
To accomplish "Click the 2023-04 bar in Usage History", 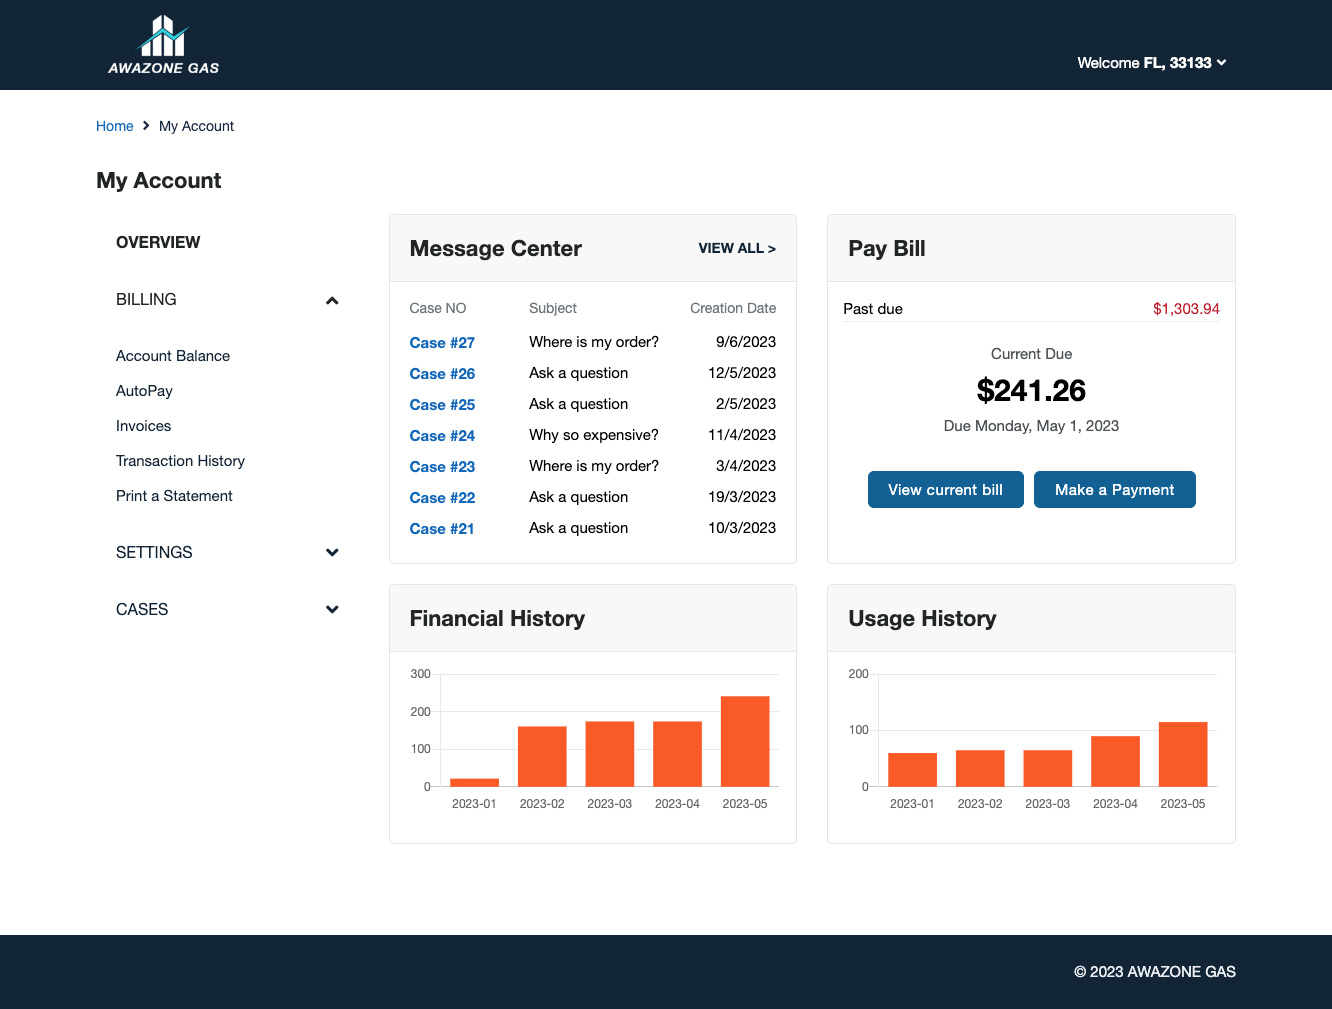I will tap(1115, 761).
